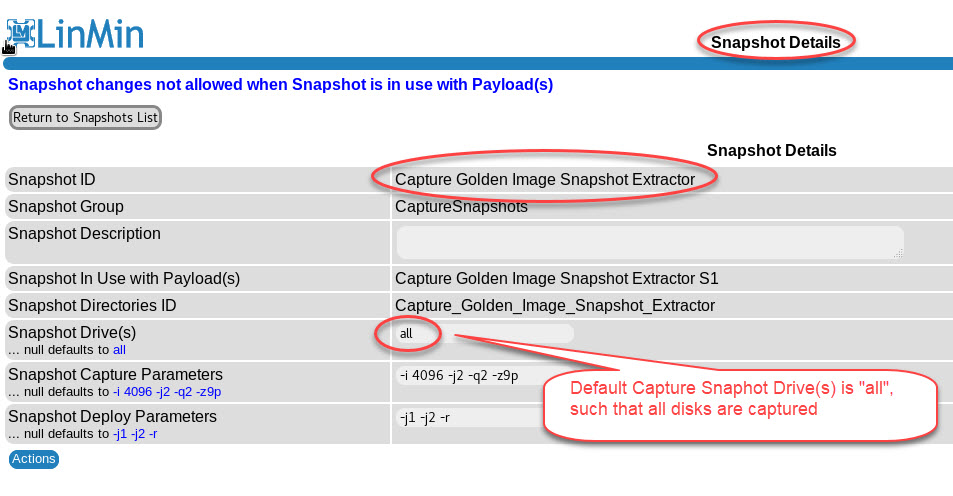Click the blue "-i 4096 -j2 -q2 -z9p" default text

click(x=167, y=391)
